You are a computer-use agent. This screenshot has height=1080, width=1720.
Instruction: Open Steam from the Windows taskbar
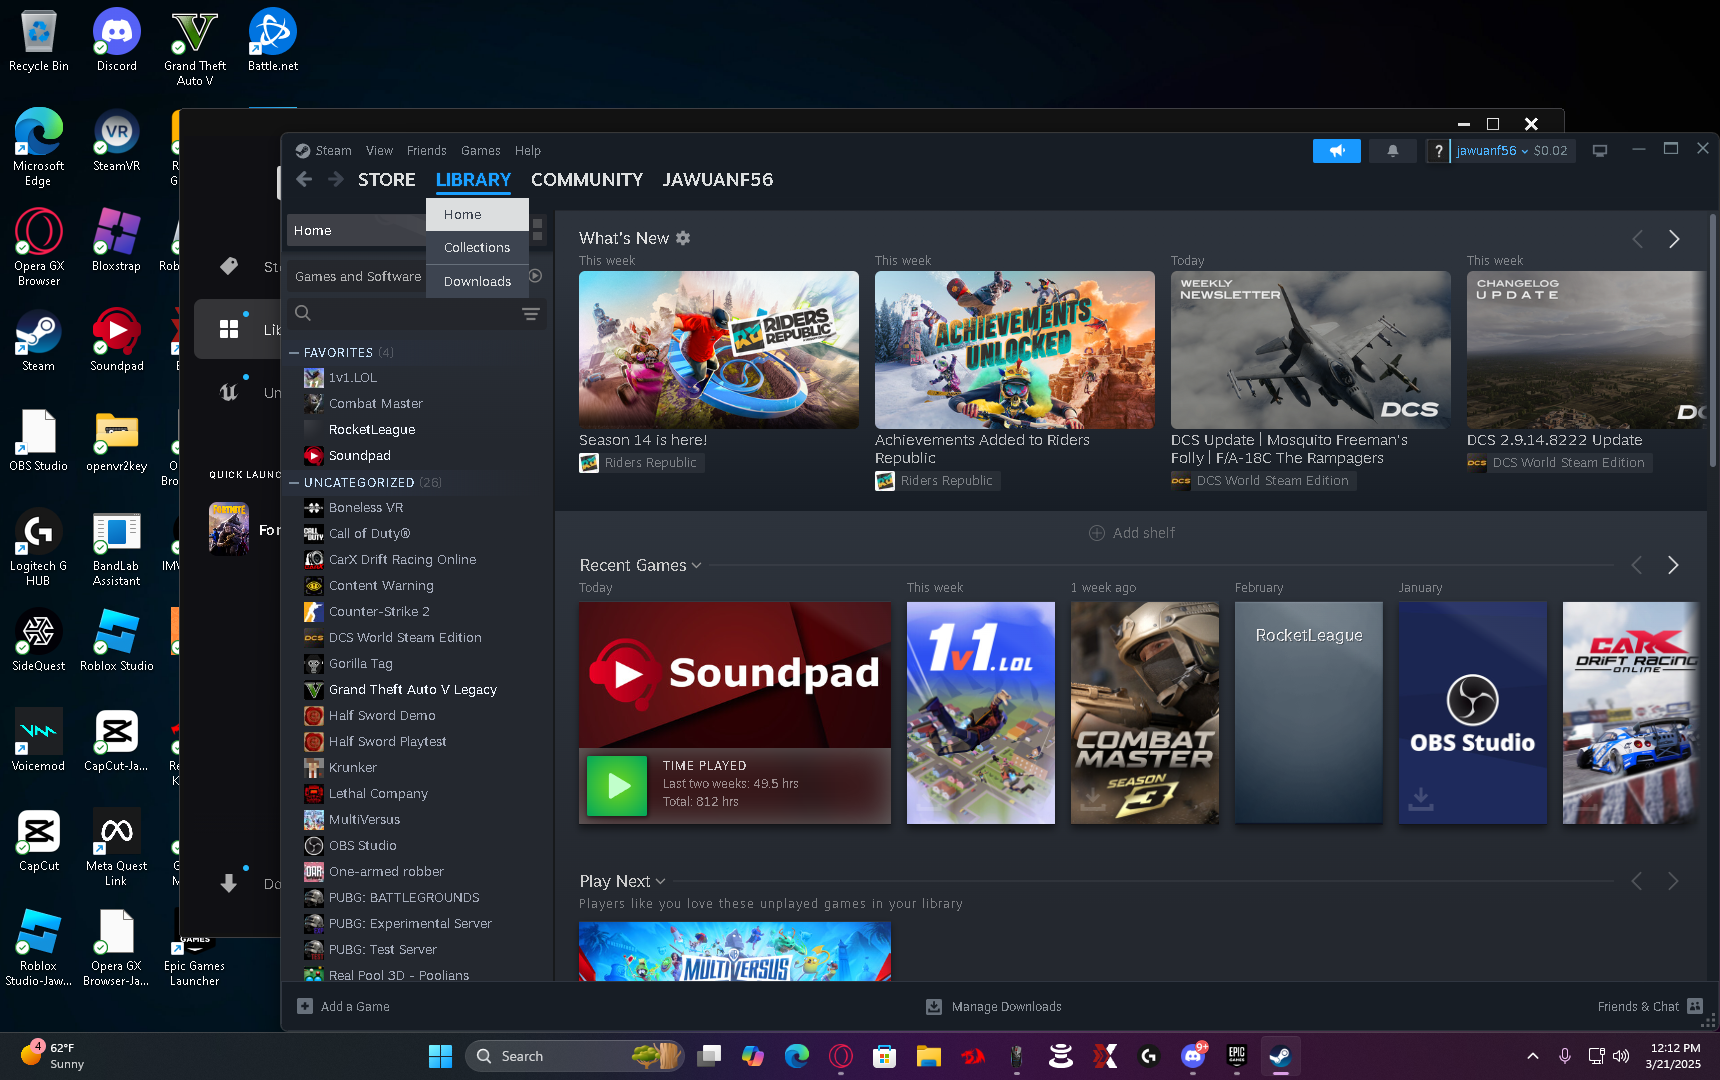click(1280, 1056)
